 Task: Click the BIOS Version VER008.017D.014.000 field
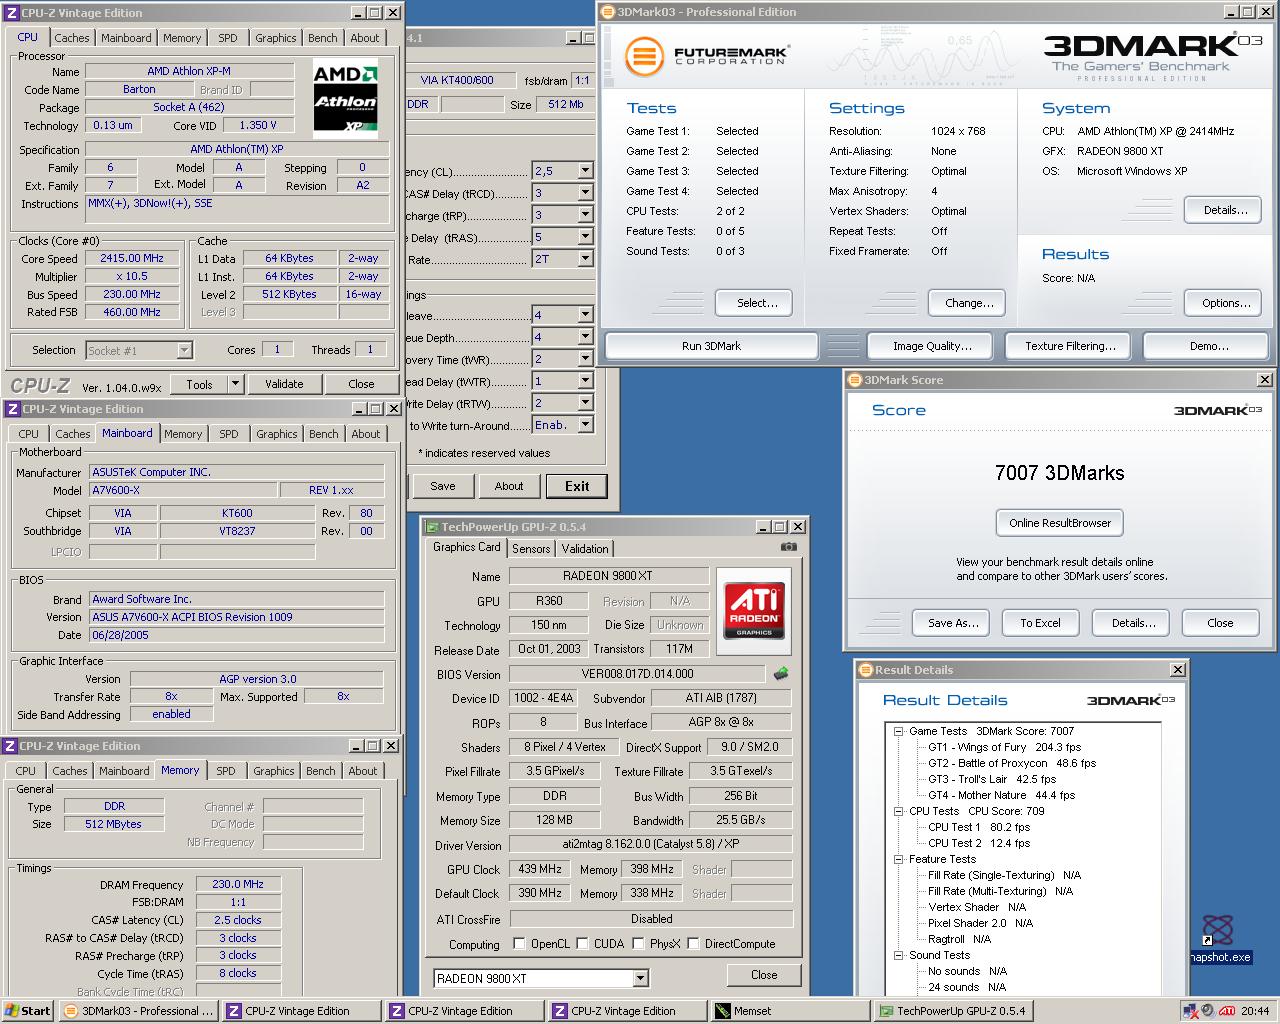click(x=637, y=674)
